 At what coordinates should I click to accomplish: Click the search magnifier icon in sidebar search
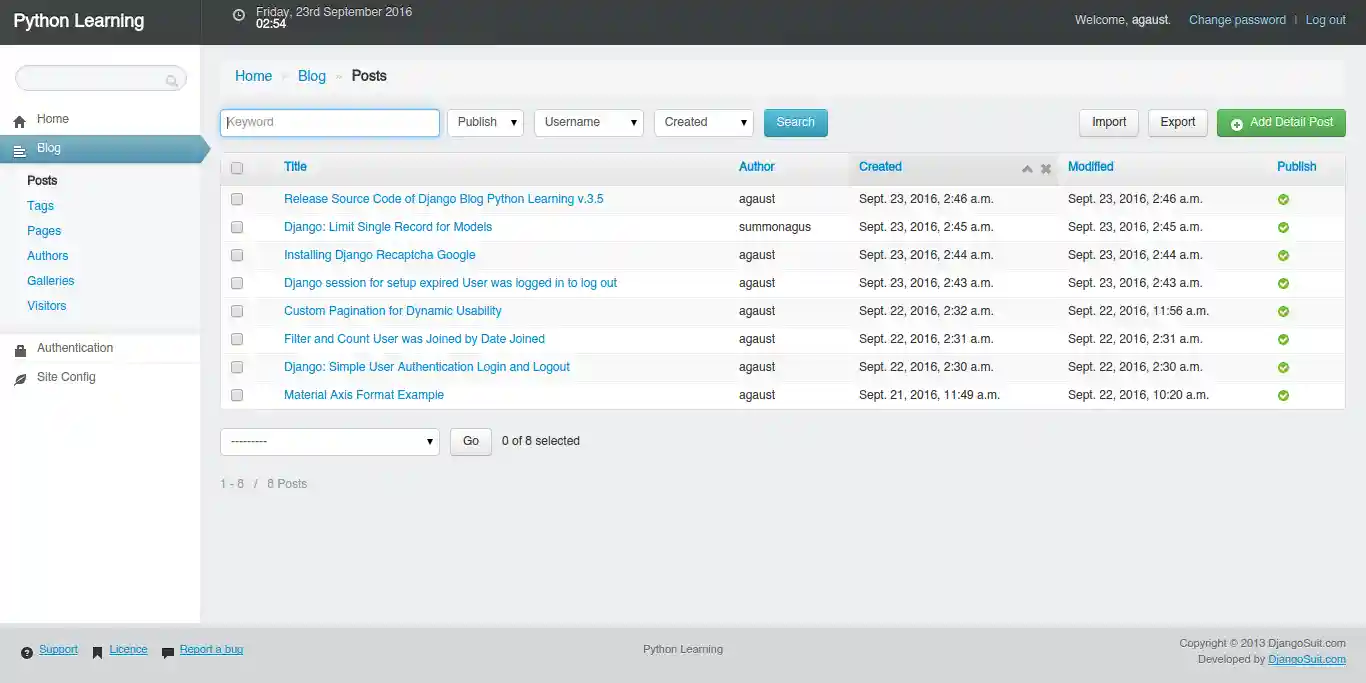[x=172, y=78]
